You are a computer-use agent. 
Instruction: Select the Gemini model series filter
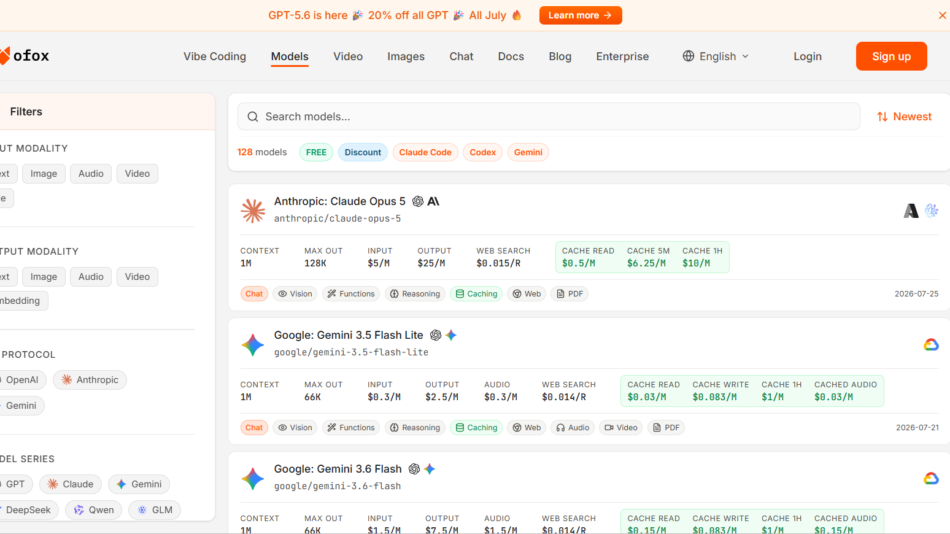[139, 484]
